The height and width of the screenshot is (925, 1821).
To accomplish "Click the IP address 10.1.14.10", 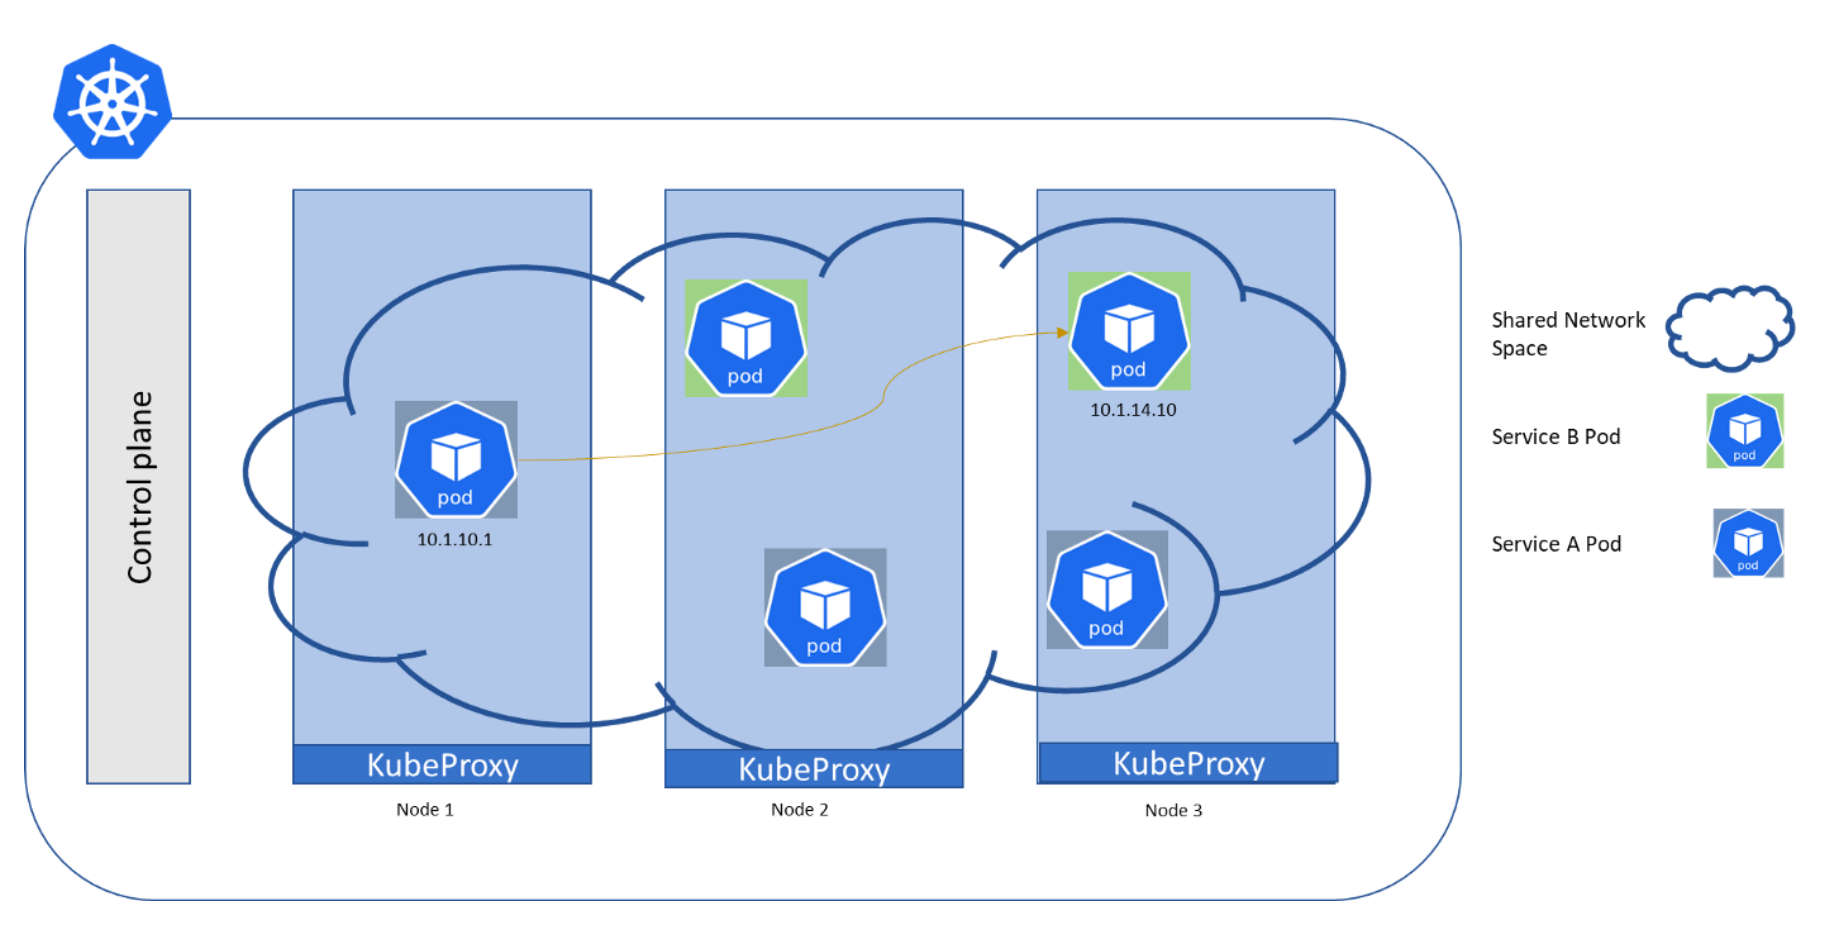I will pyautogui.click(x=1133, y=410).
